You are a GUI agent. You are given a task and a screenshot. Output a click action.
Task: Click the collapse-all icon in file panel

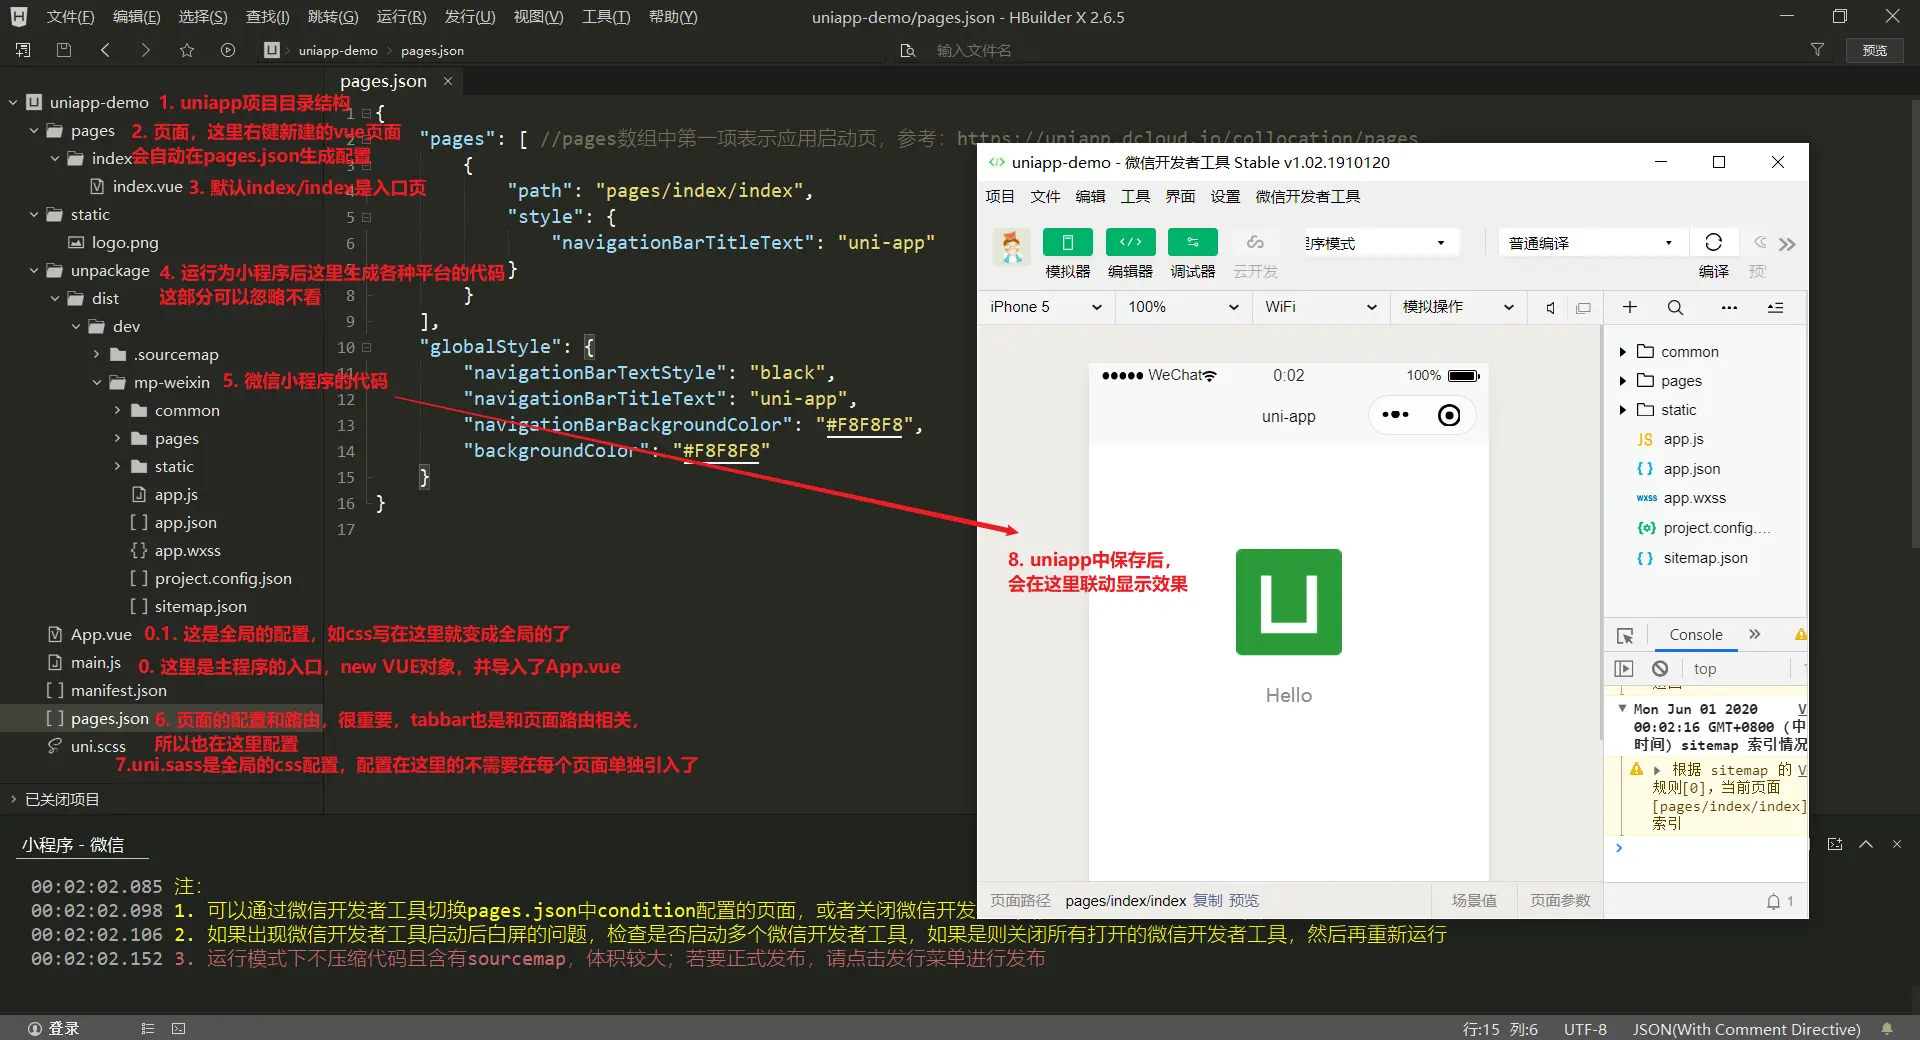1776,307
